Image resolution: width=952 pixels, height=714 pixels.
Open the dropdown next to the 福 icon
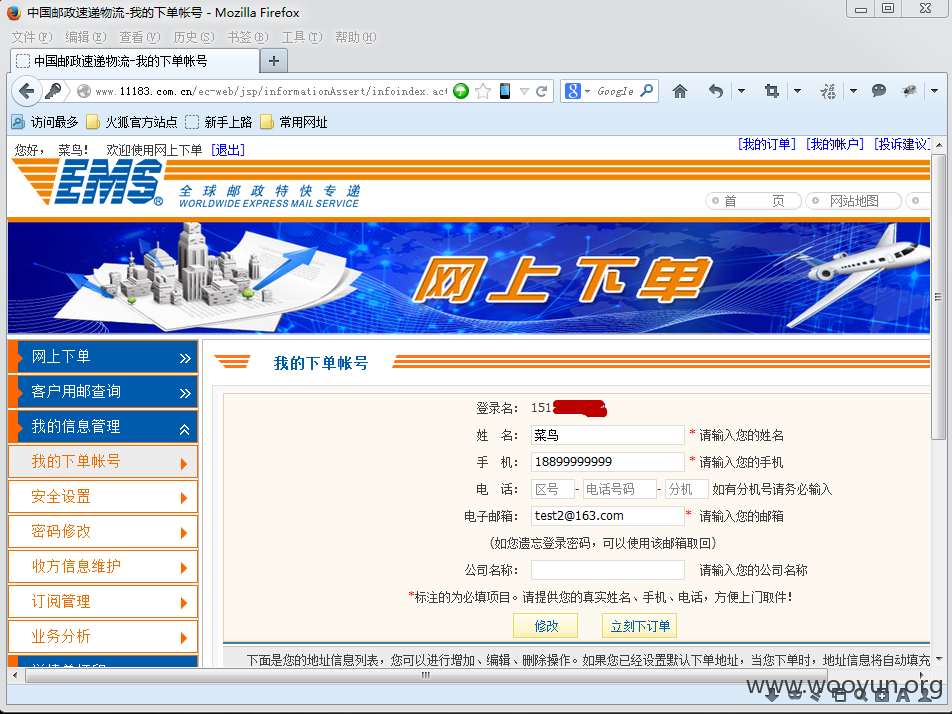tap(853, 91)
